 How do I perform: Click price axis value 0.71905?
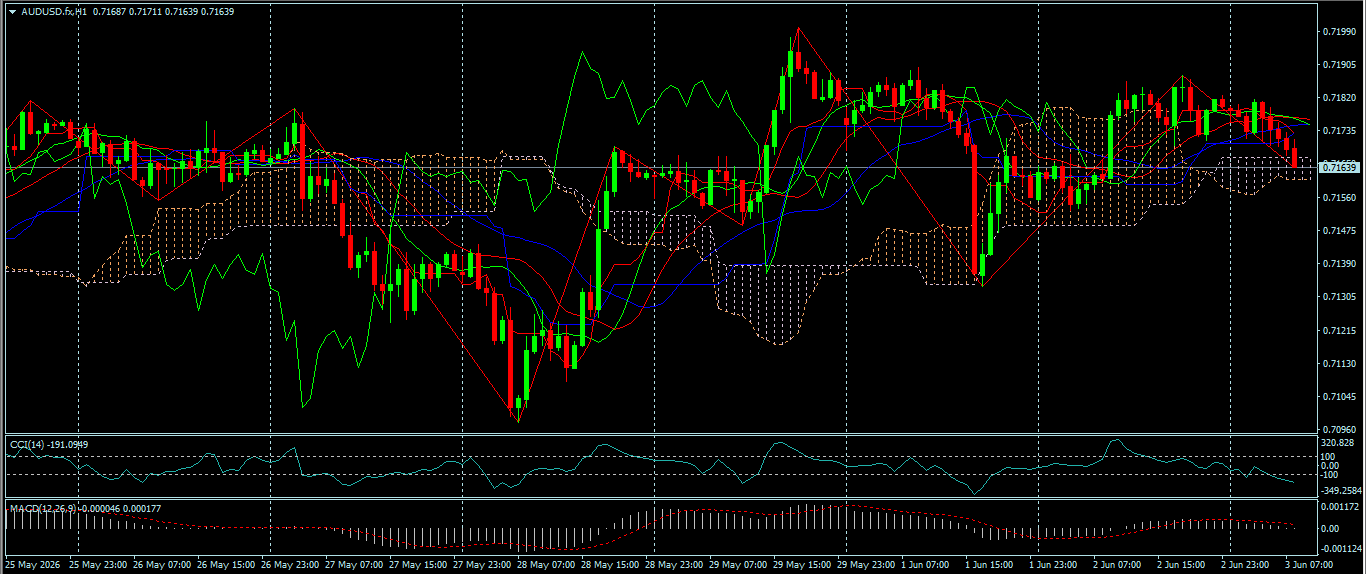[1339, 65]
